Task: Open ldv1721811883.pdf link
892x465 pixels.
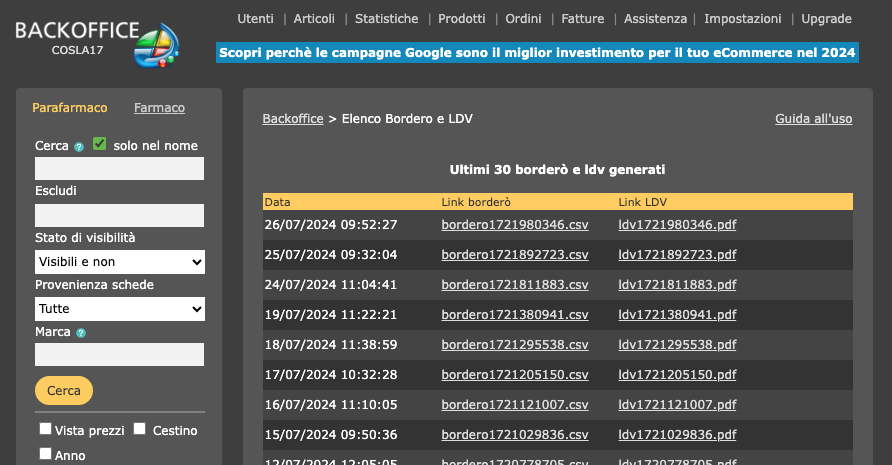Action: 677,285
